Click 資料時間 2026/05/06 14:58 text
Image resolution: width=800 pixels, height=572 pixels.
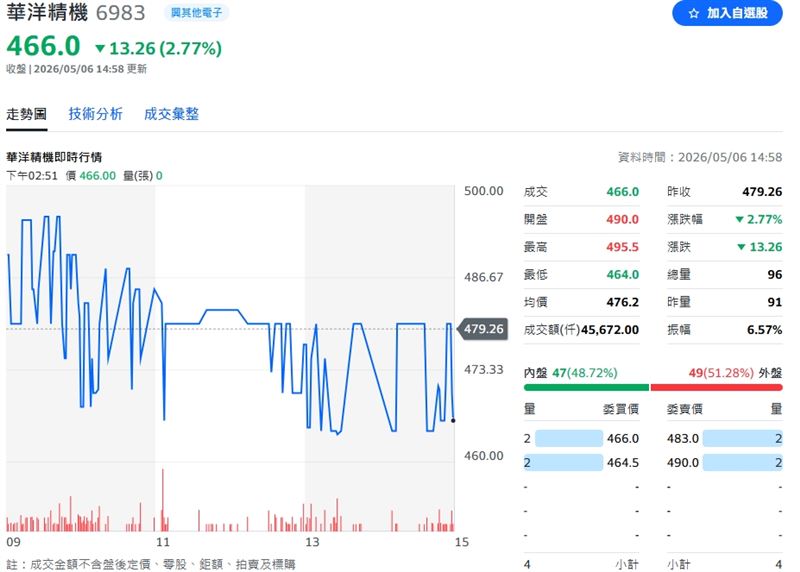coord(699,158)
